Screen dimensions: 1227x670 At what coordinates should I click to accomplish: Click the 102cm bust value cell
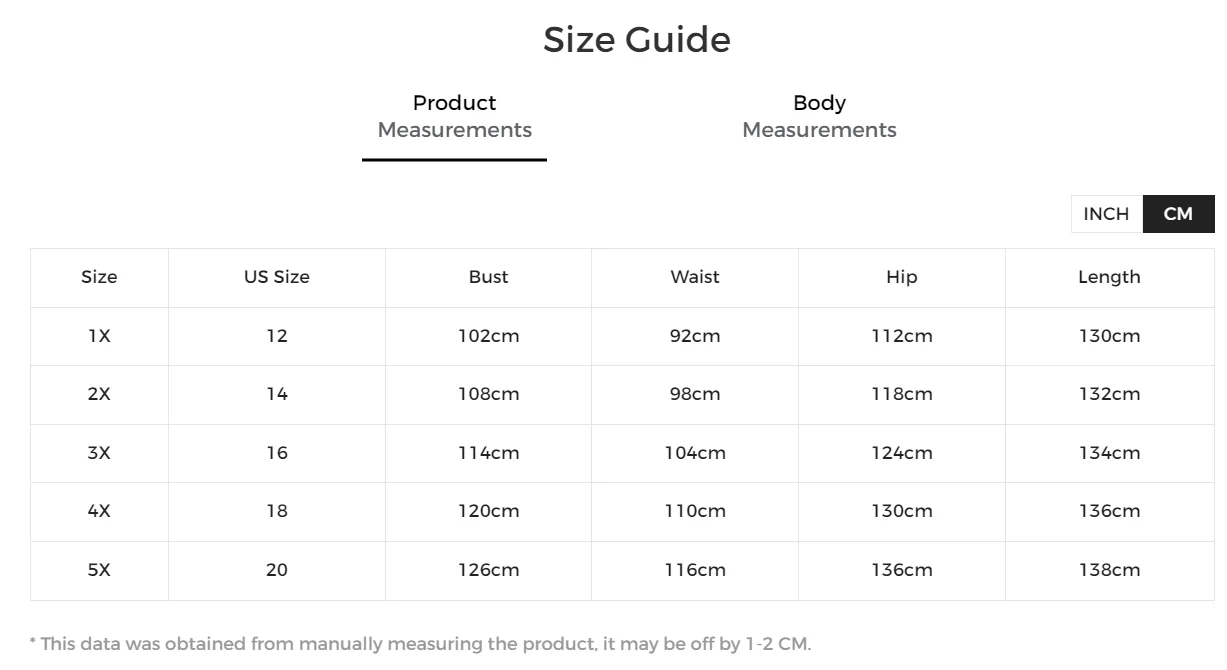[488, 336]
